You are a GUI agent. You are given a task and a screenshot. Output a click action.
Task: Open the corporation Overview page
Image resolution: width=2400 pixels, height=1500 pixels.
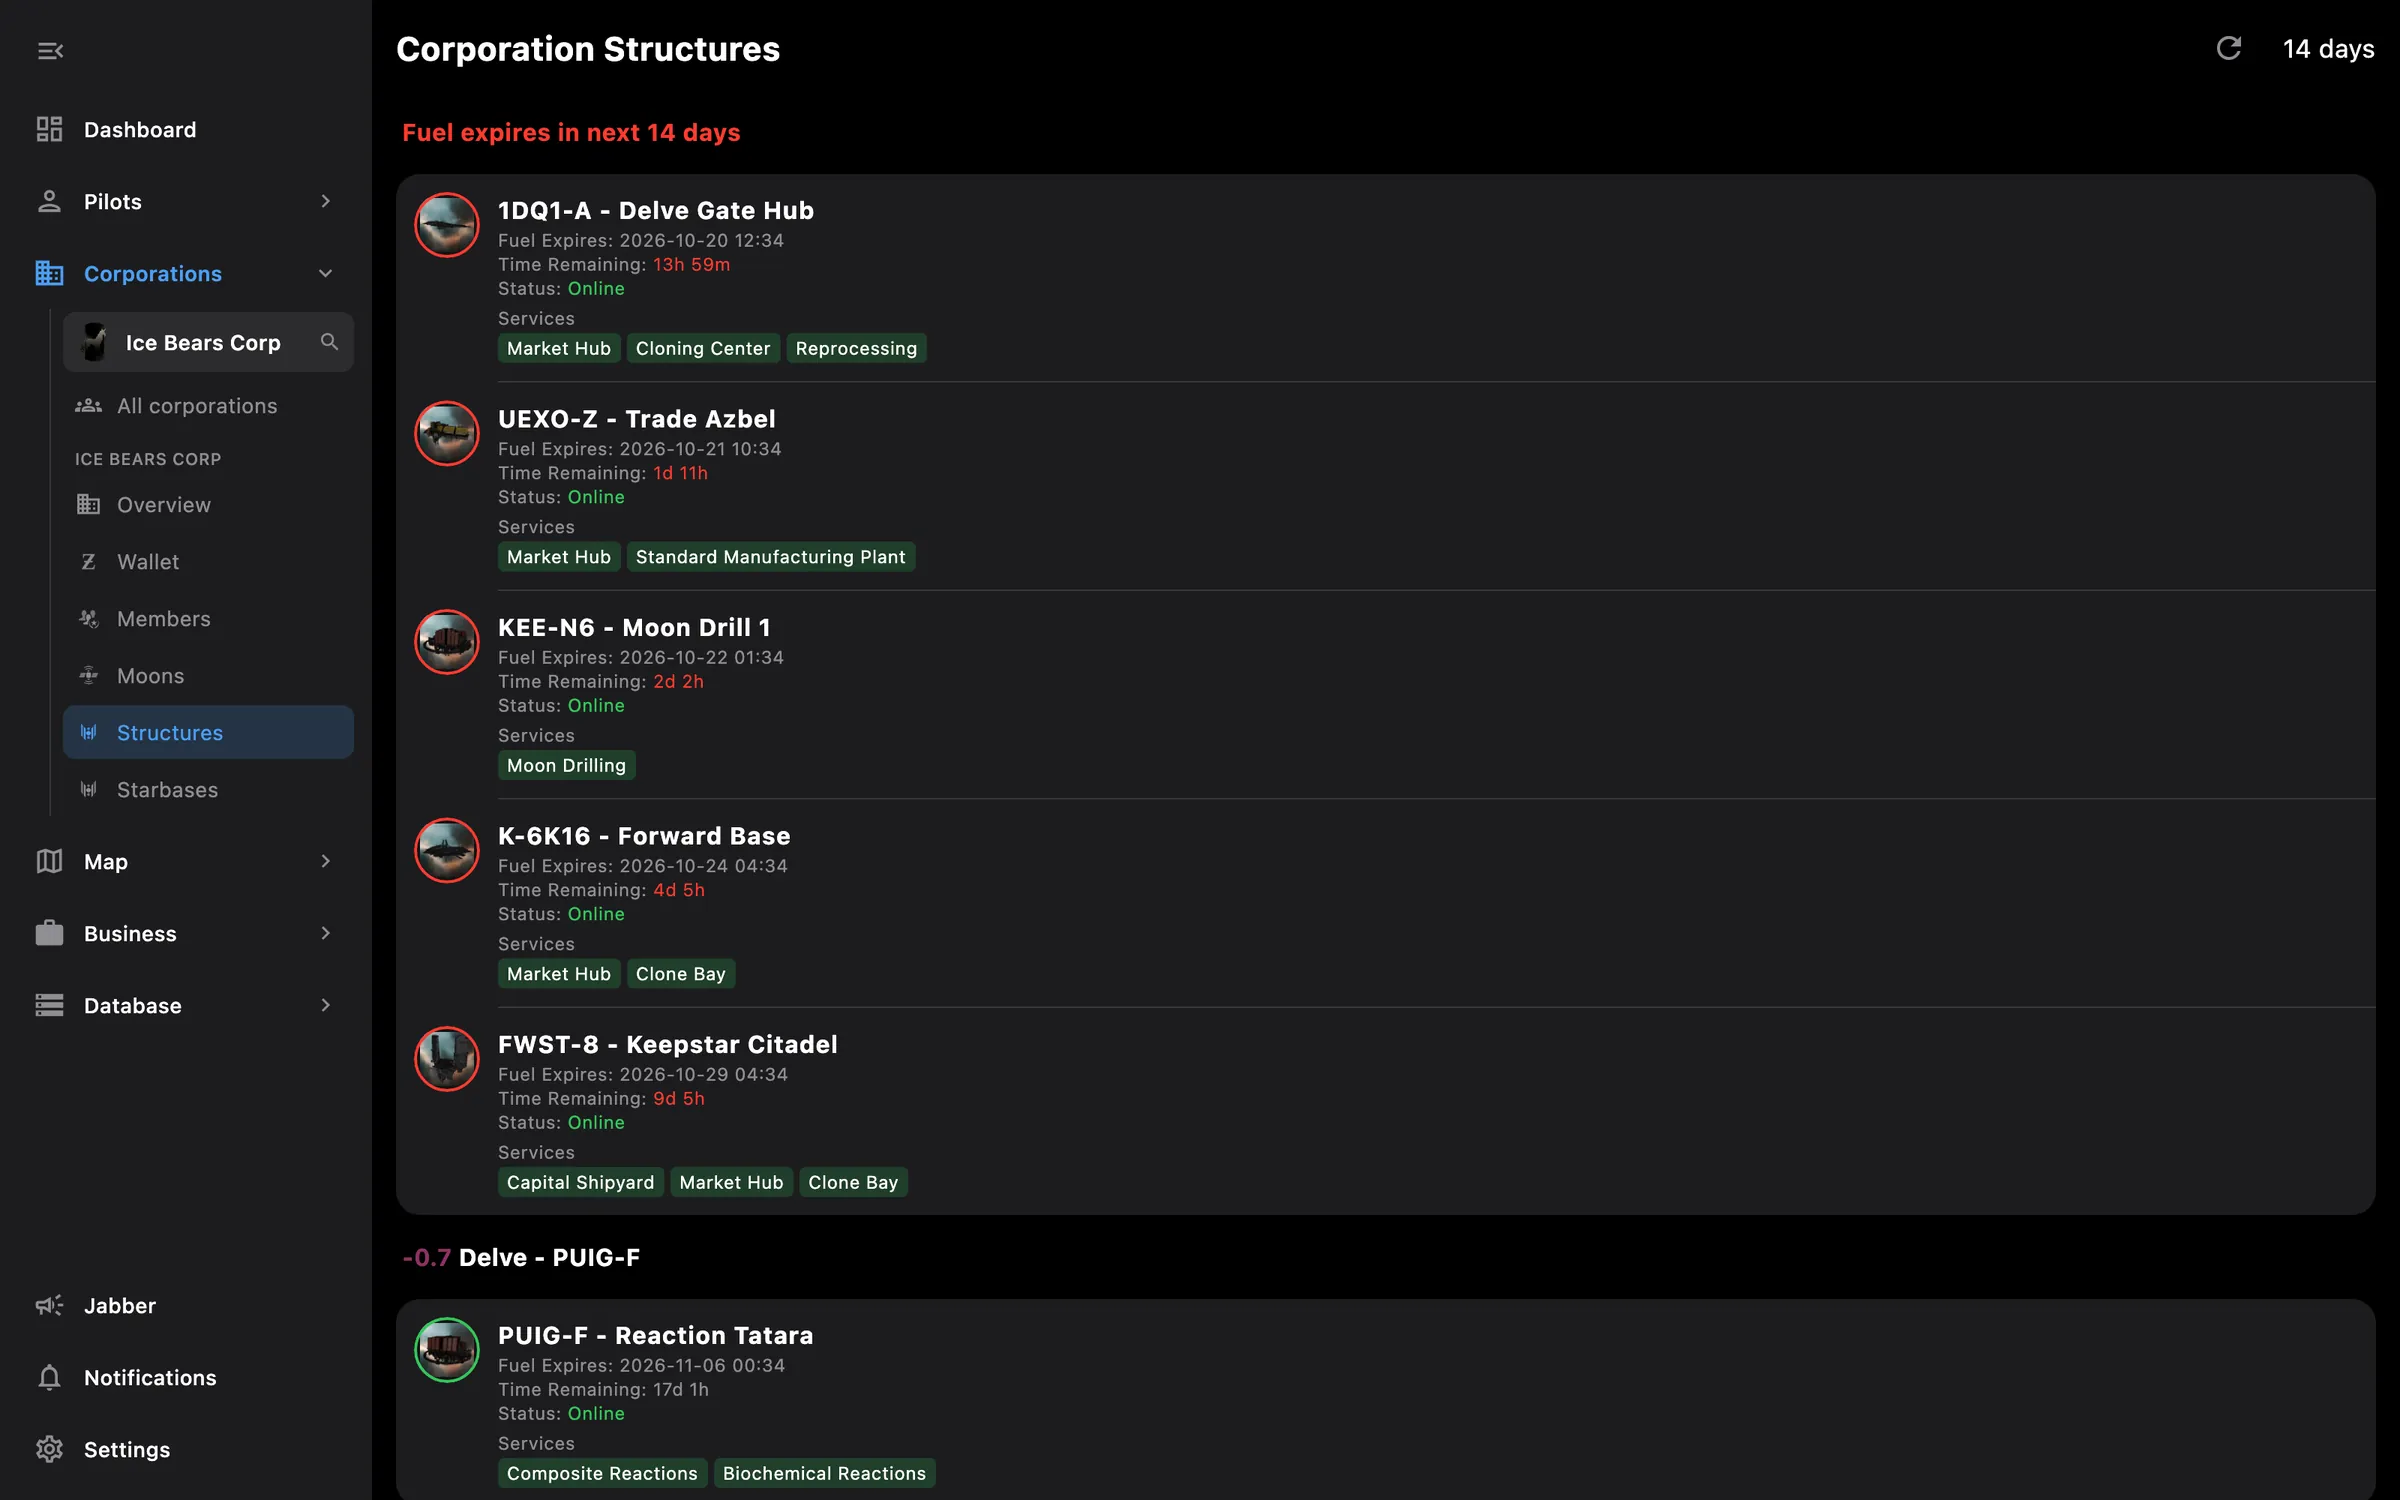208,504
